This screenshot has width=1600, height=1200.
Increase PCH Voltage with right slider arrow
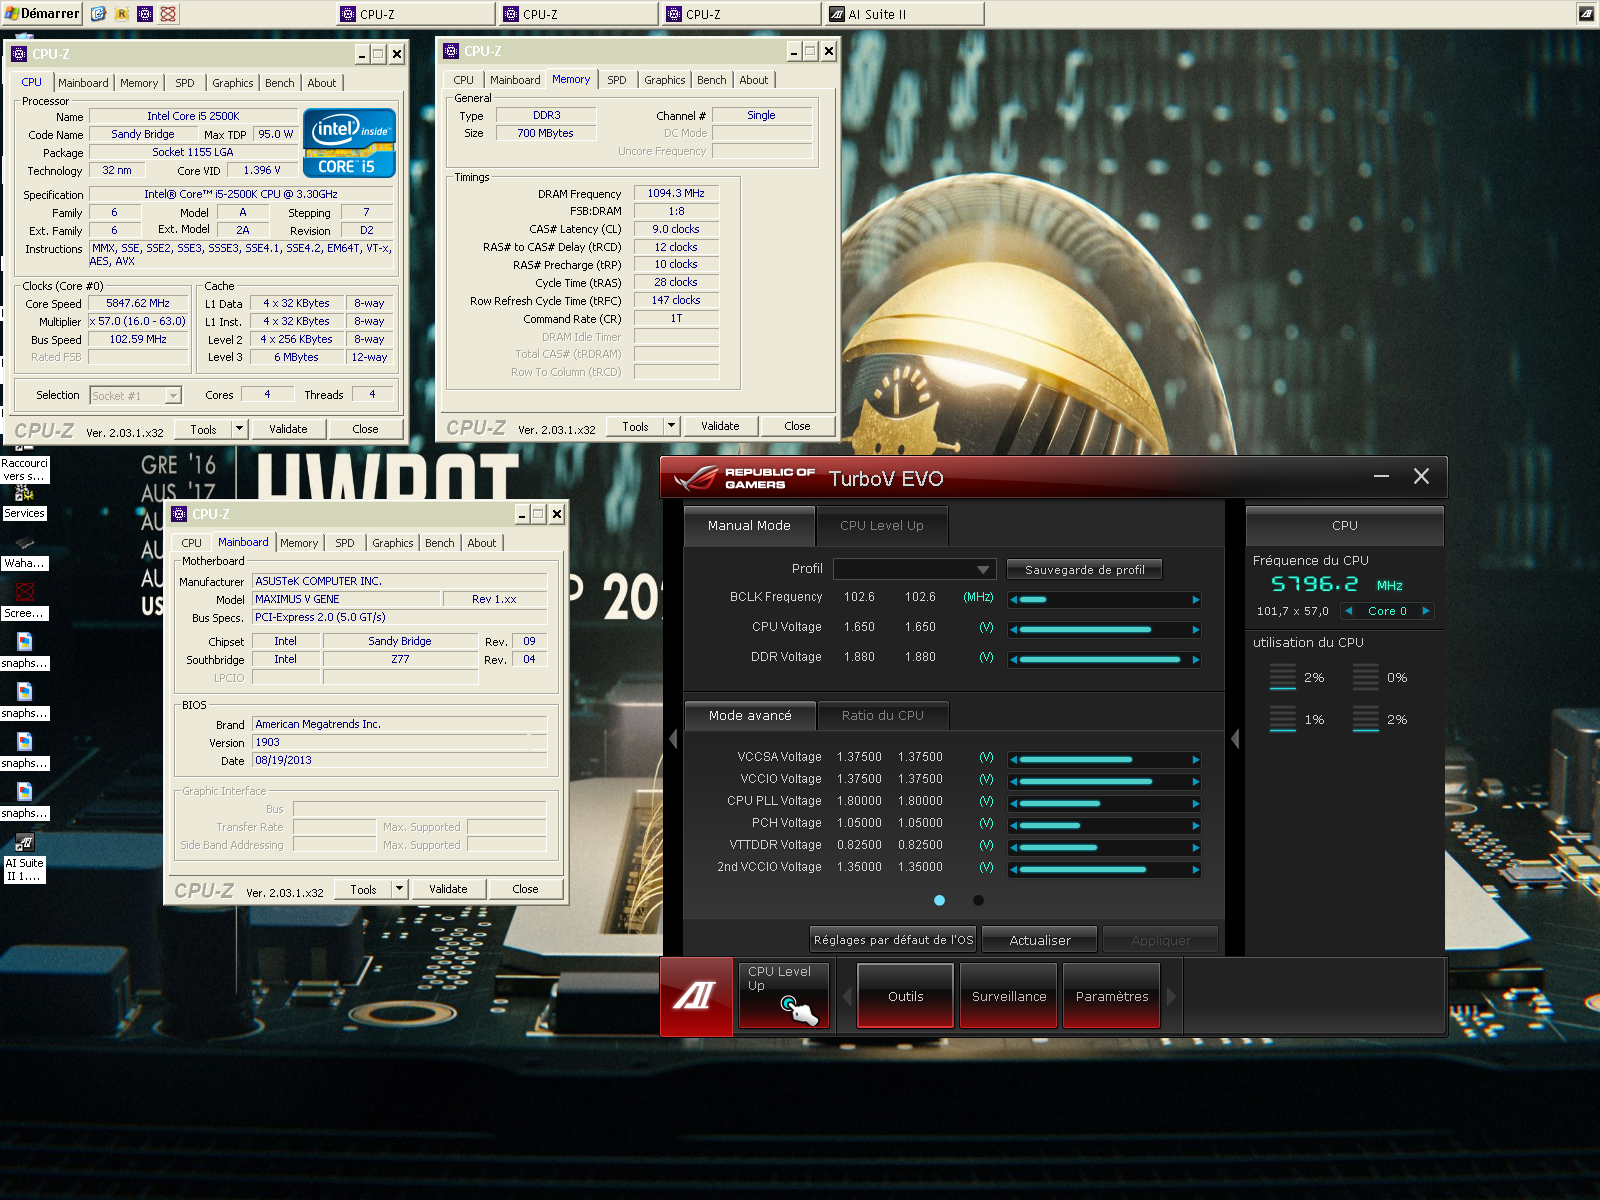[x=1195, y=826]
